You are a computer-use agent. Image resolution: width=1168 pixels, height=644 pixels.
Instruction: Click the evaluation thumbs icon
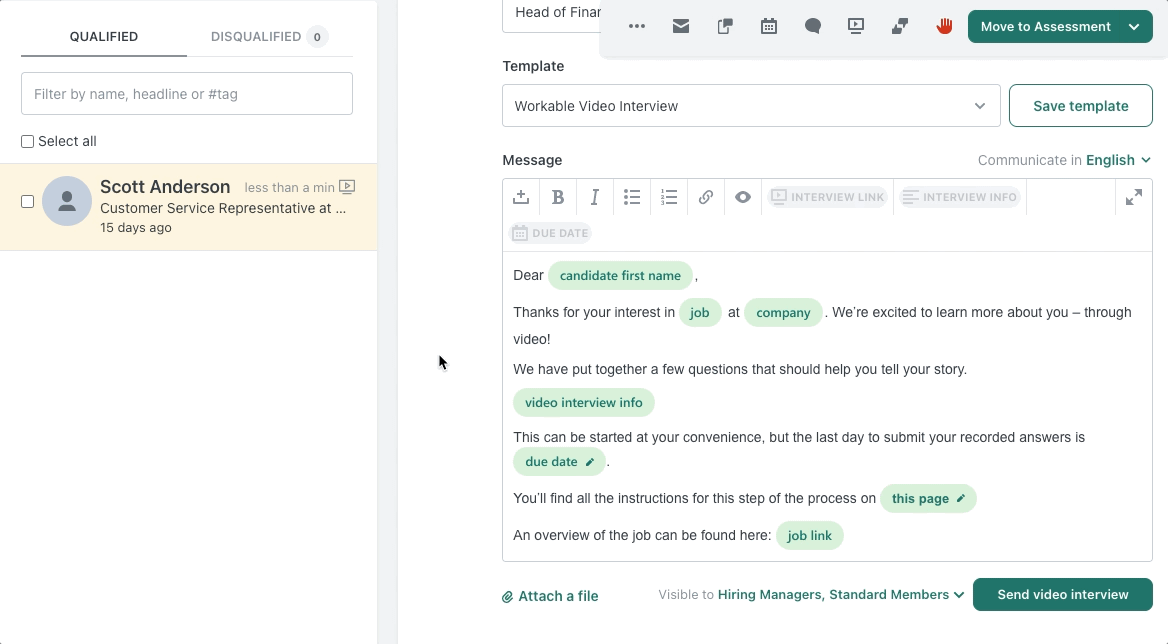coord(900,26)
